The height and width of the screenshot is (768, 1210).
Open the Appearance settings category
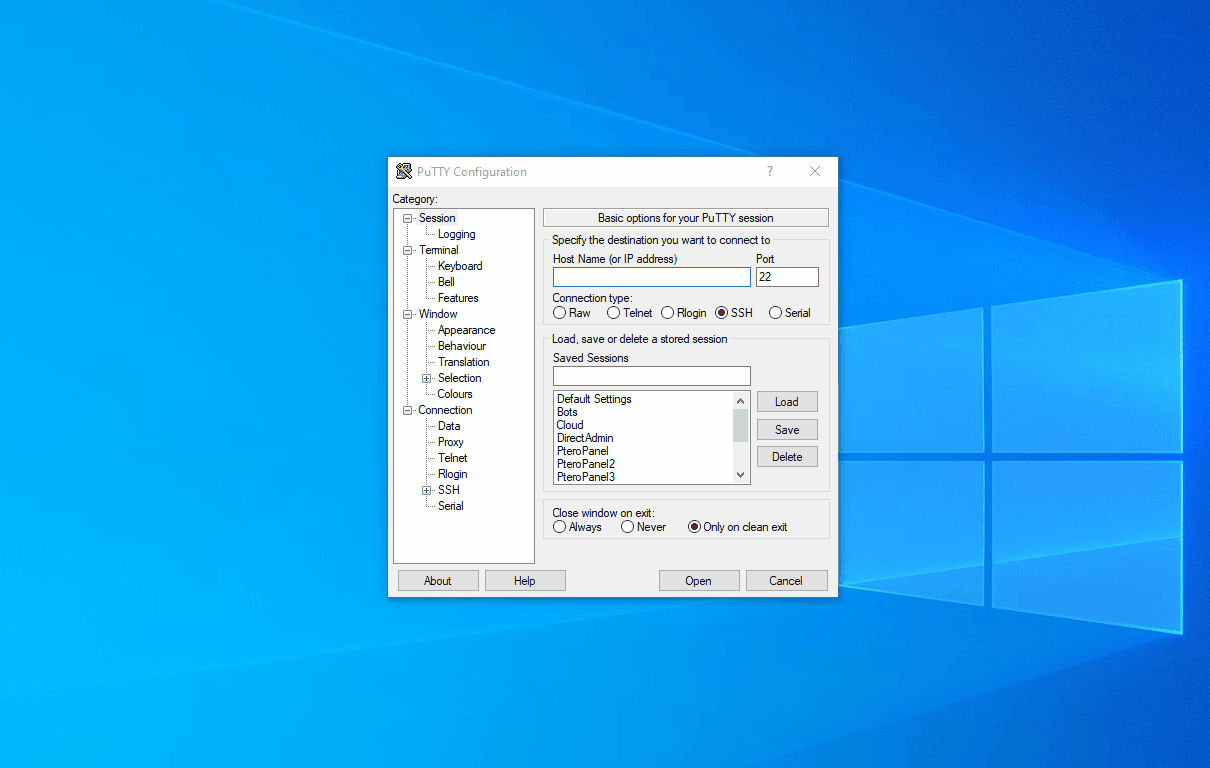coord(466,330)
